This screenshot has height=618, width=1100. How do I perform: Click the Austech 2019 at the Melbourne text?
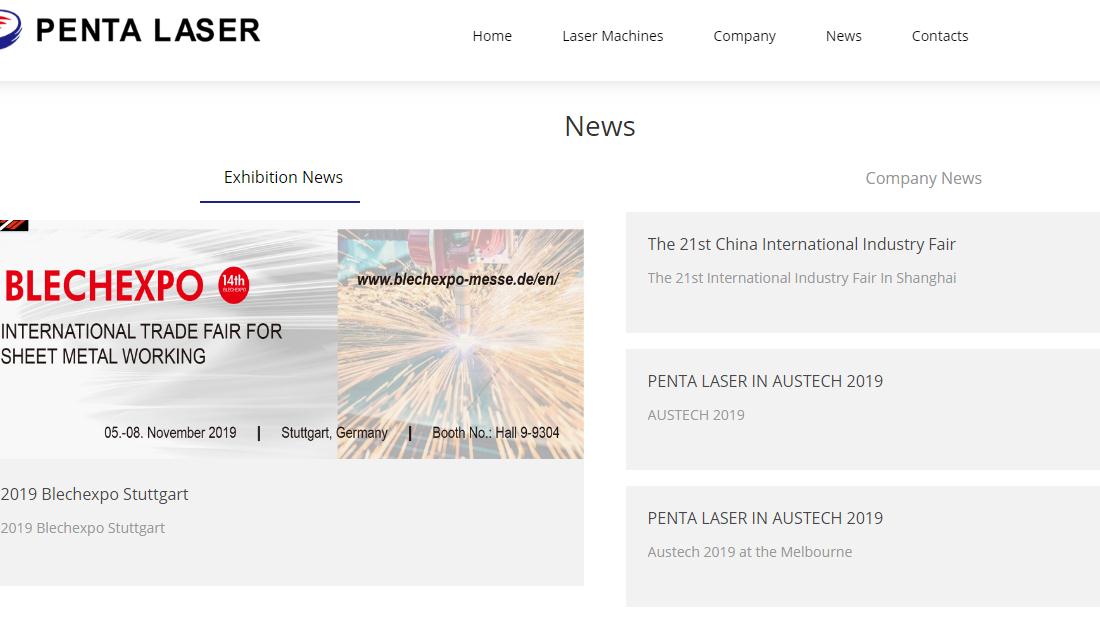[749, 552]
